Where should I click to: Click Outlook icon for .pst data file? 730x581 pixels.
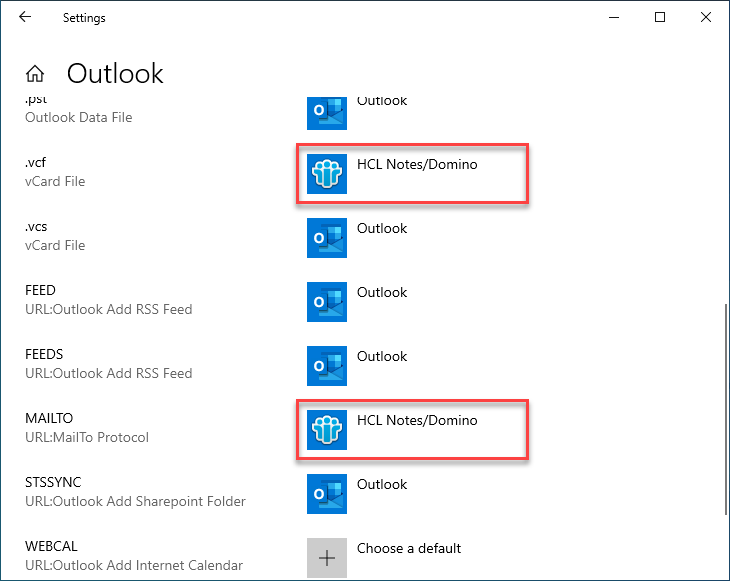327,111
